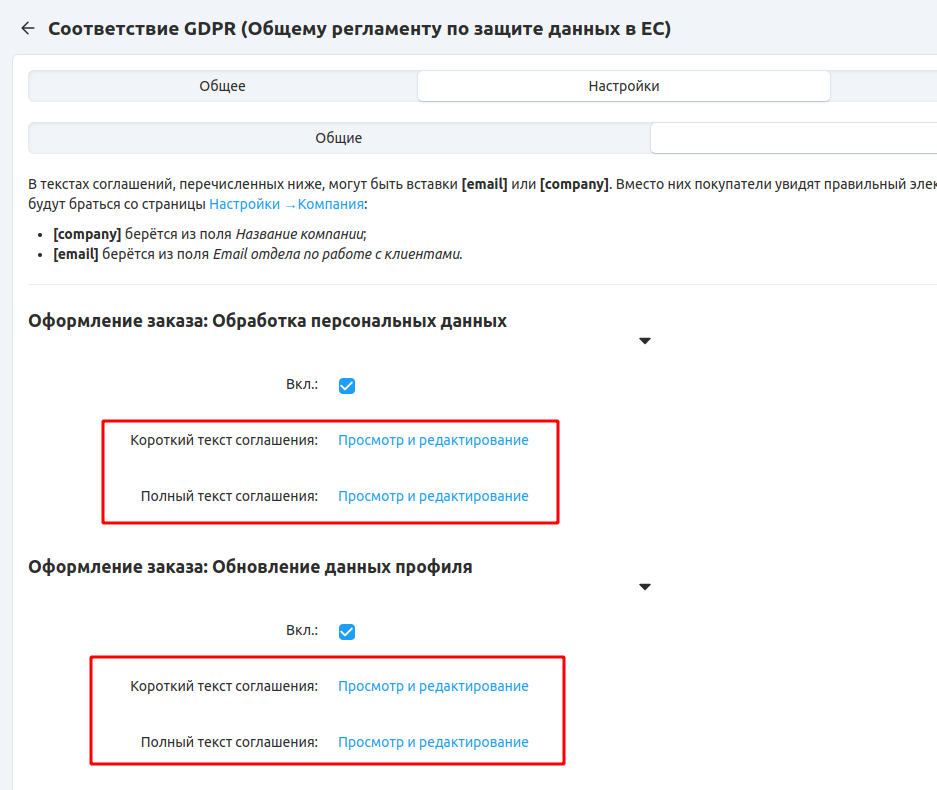Select the active sub-tab right of Общие
Image resolution: width=937 pixels, height=790 pixels.
pos(793,138)
